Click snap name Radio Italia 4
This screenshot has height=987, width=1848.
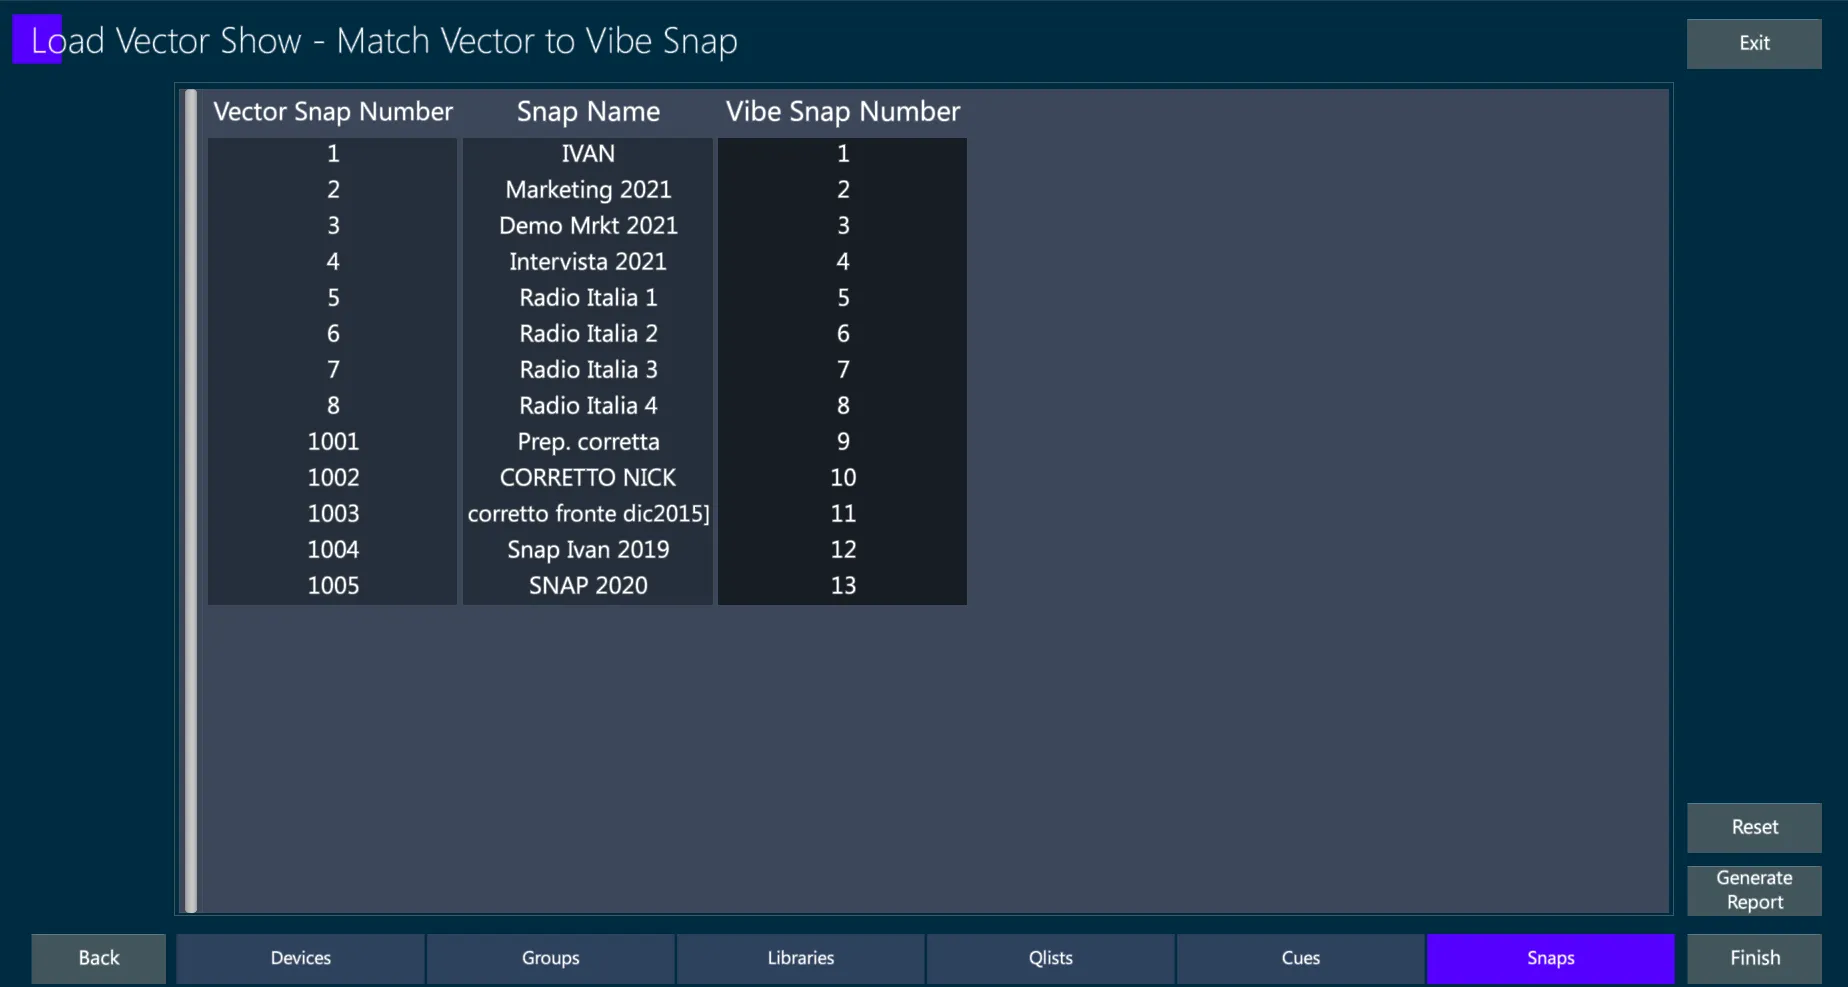(x=588, y=406)
